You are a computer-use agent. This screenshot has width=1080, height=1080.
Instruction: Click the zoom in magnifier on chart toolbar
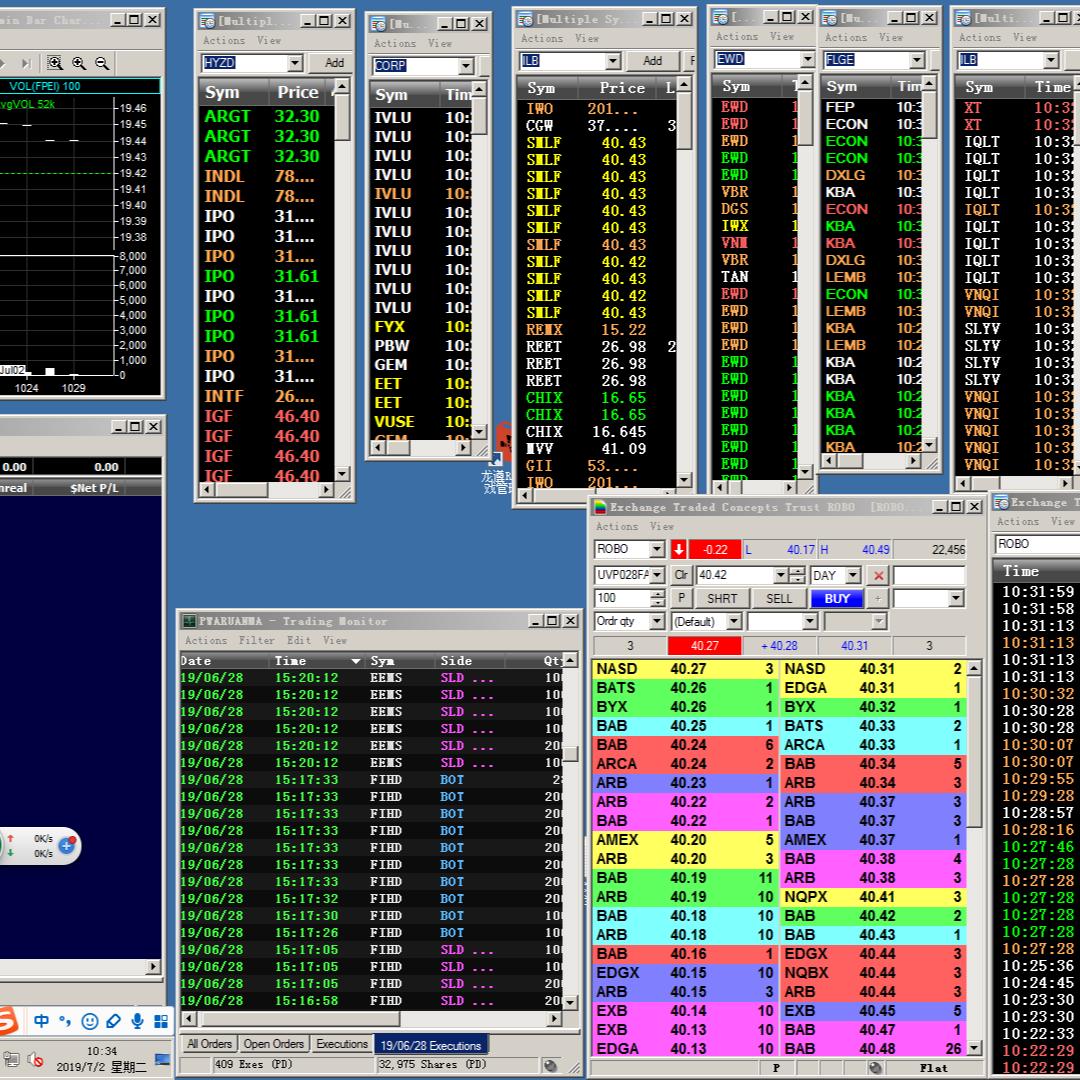pyautogui.click(x=79, y=63)
